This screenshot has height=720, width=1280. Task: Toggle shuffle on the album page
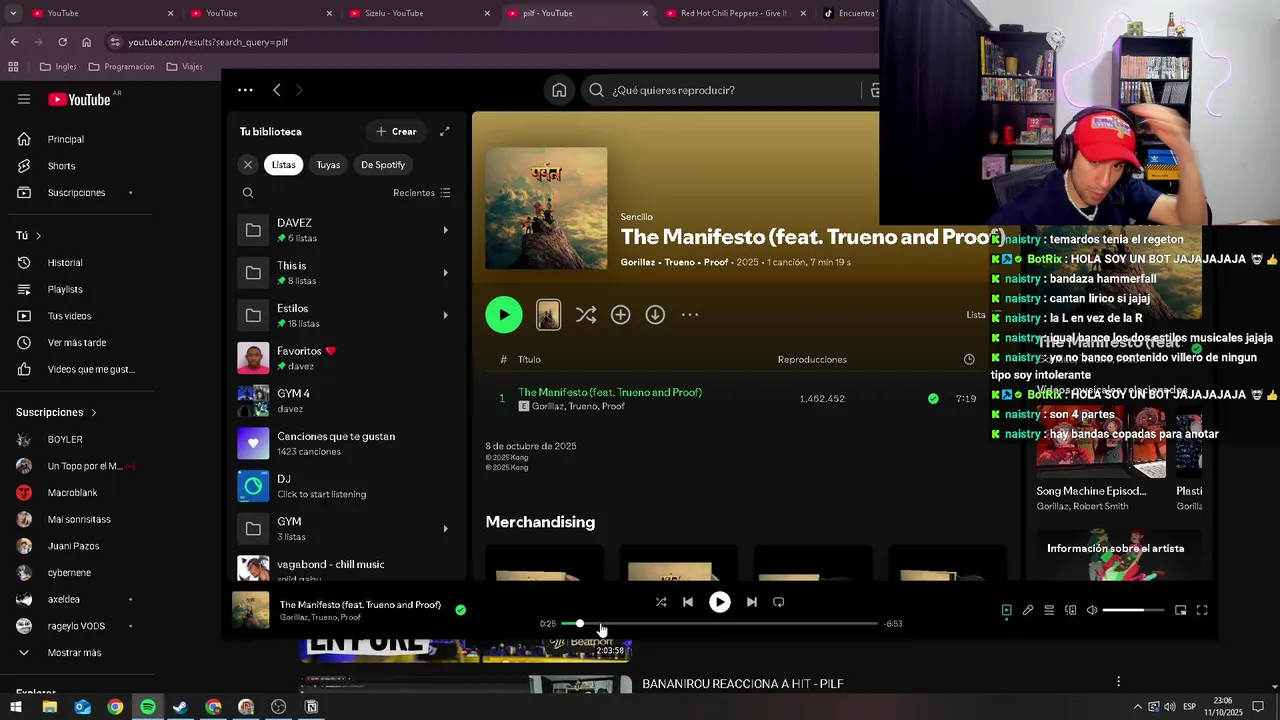pos(586,315)
